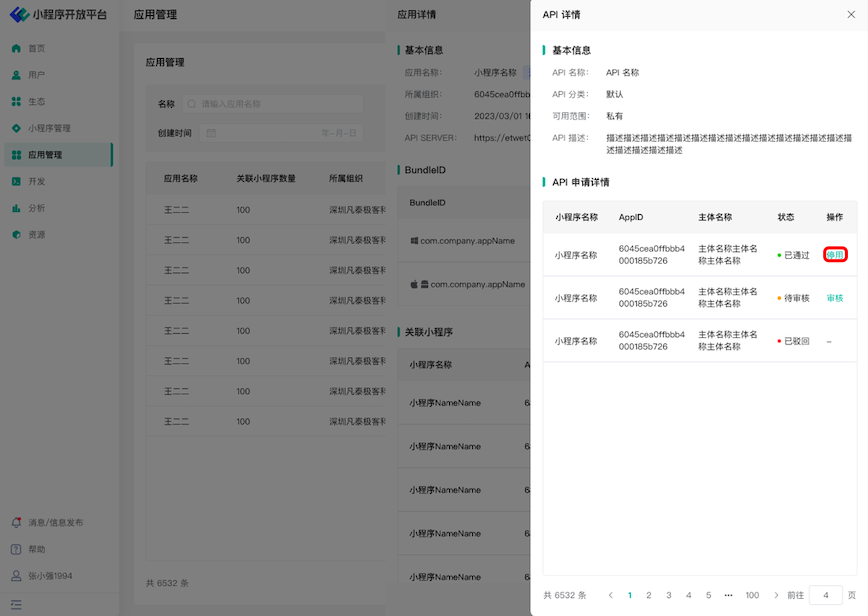868x616 pixels.
Task: Open the Users (用户) sidebar icon
Action: (16, 75)
